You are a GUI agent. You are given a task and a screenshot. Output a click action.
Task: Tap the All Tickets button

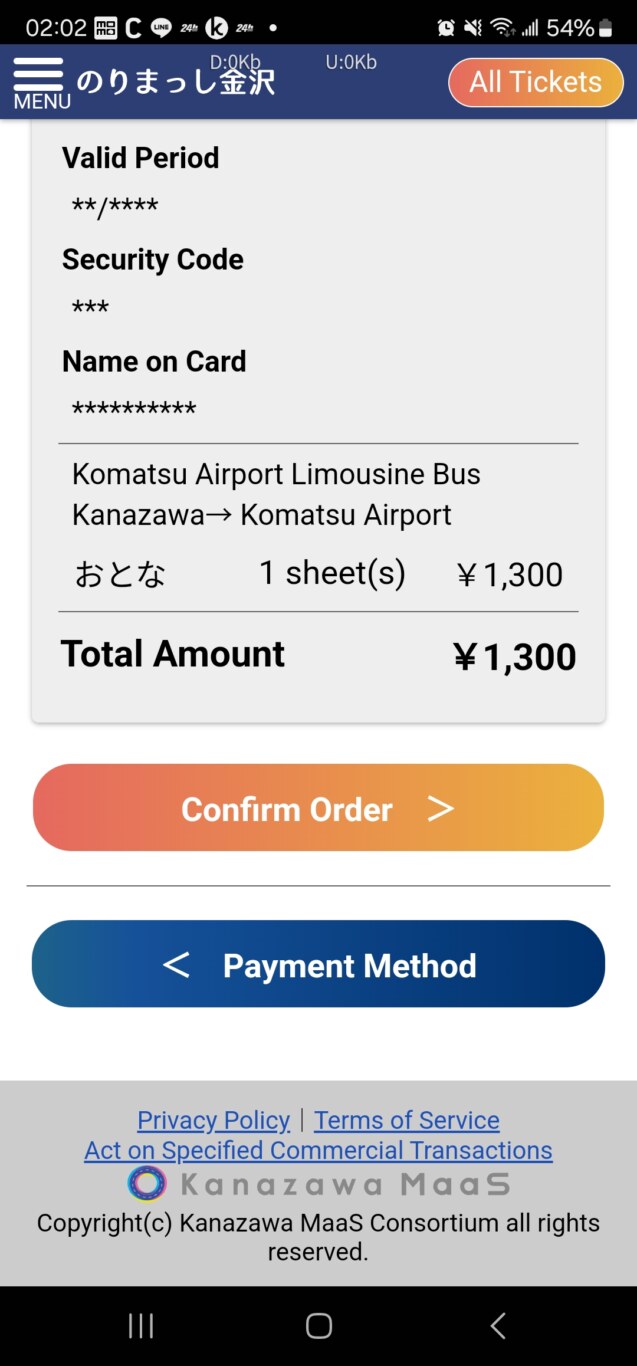[535, 82]
